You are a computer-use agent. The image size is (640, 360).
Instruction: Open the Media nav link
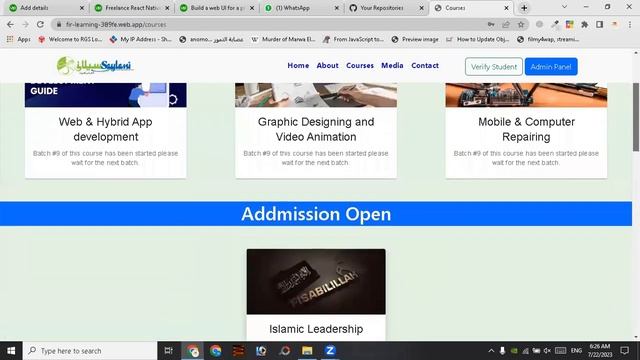392,65
